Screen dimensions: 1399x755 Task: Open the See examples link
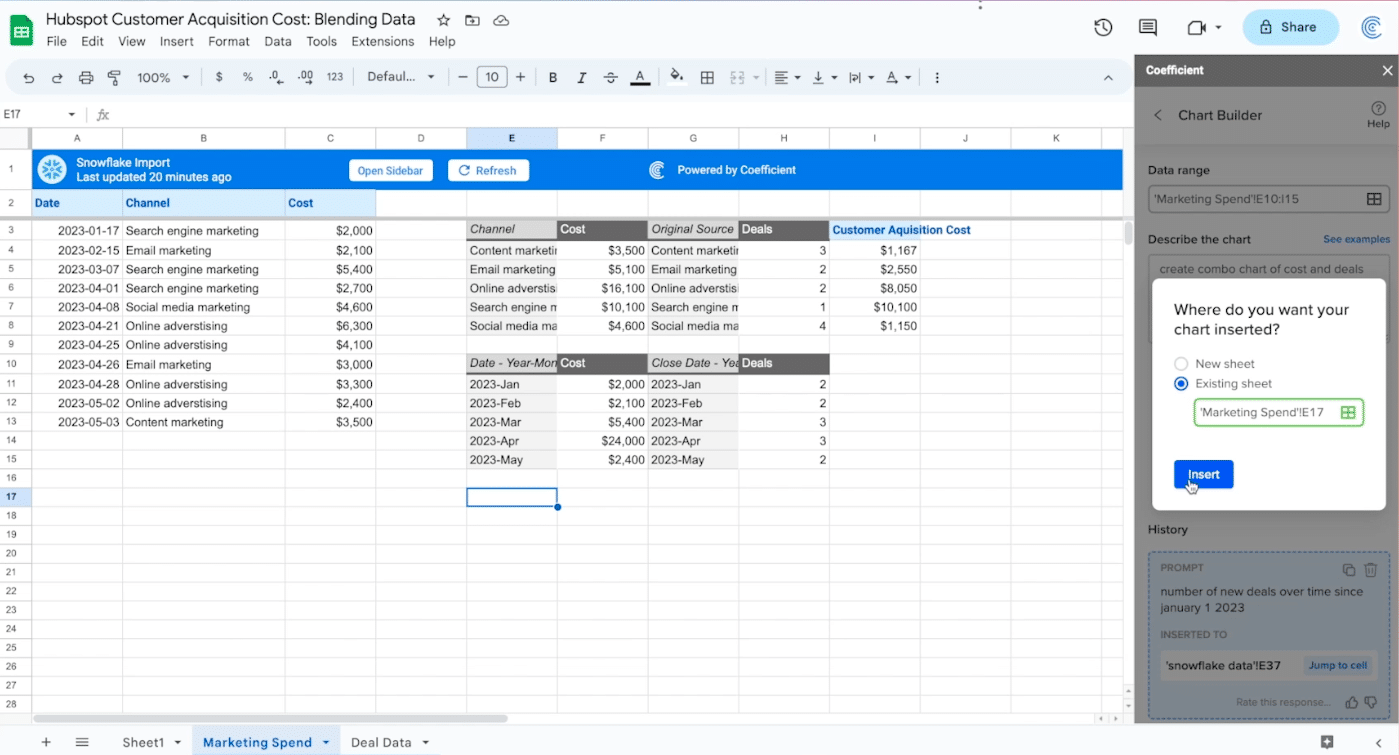[1356, 239]
